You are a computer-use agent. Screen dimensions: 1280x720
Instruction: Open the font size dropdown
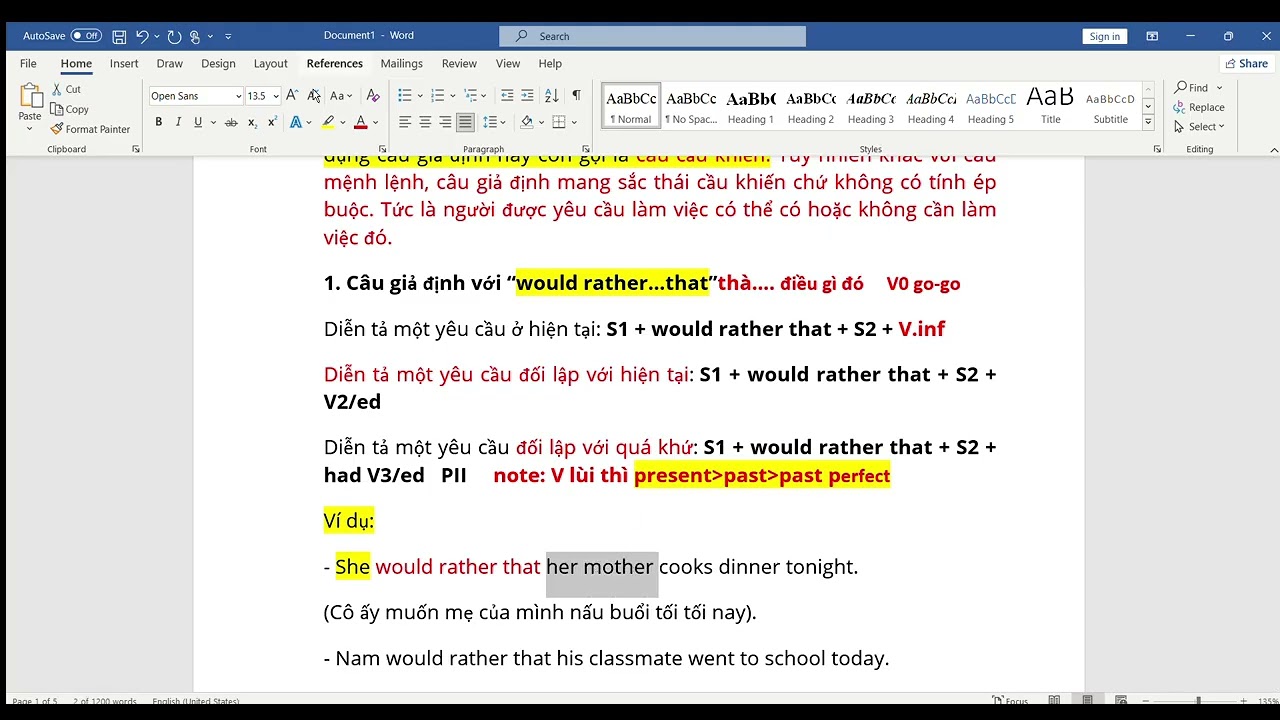click(x=276, y=96)
